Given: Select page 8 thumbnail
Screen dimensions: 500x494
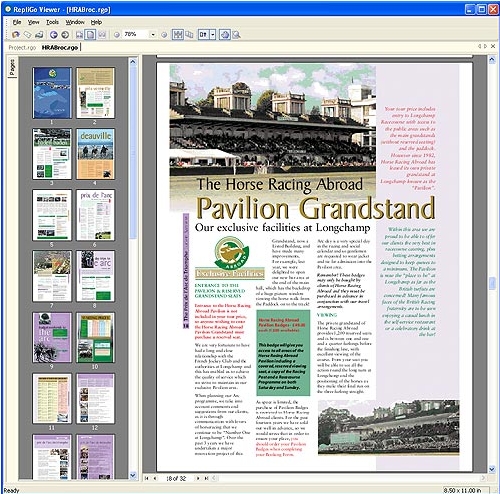Looking at the screenshot, I should pyautogui.click(x=95, y=276).
